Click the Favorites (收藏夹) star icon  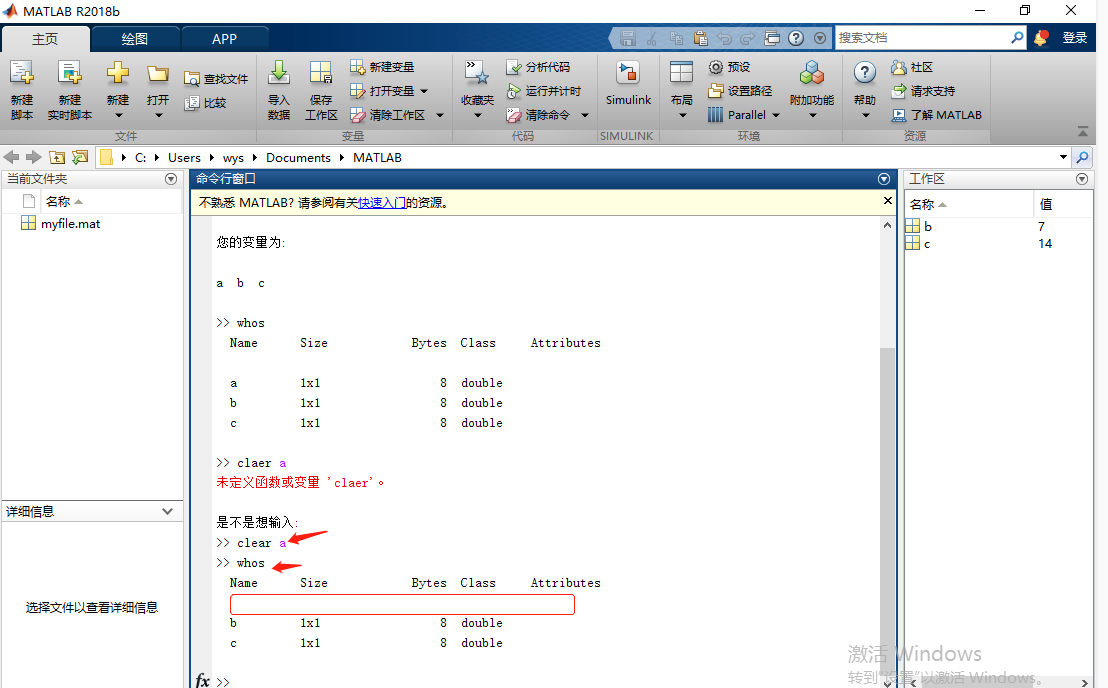(x=477, y=73)
